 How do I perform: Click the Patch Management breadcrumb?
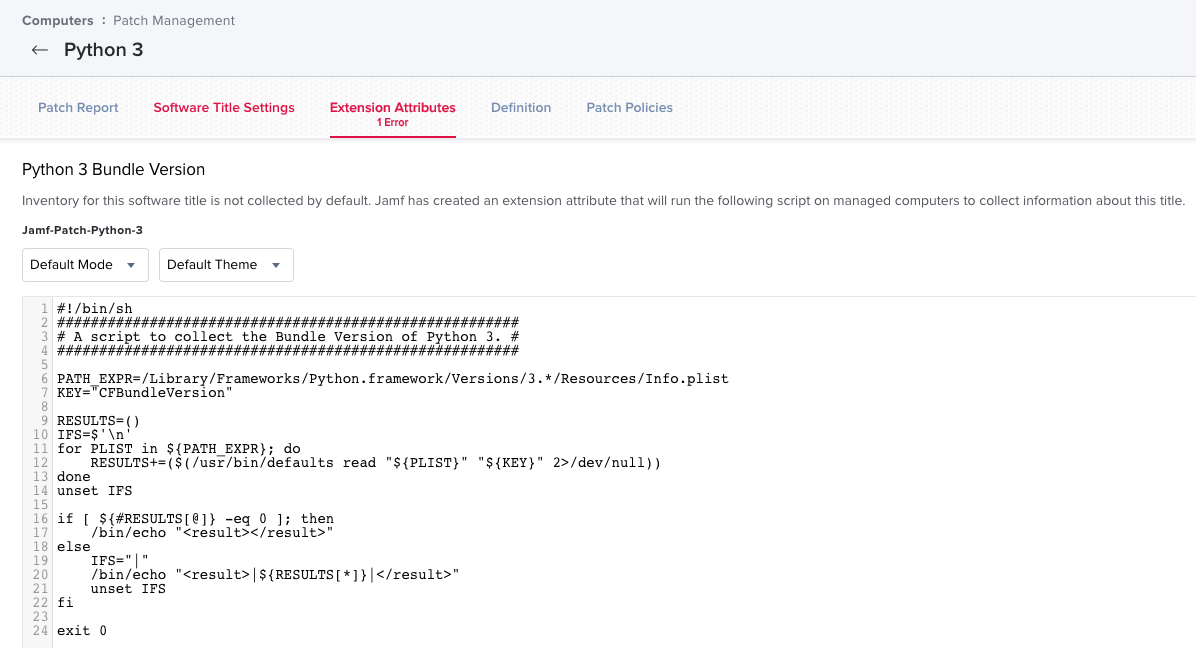click(x=174, y=21)
